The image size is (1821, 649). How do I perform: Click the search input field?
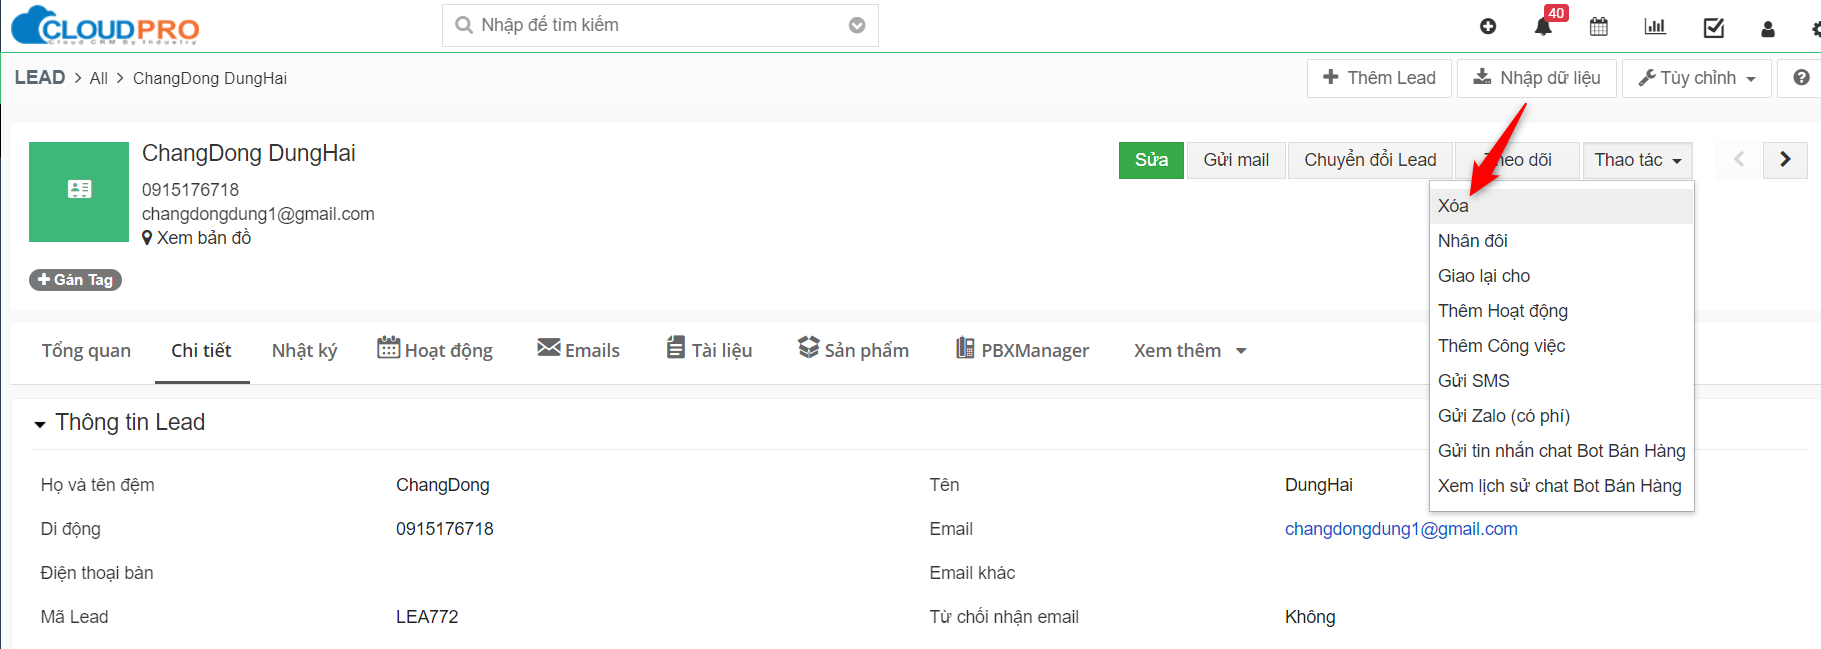660,25
